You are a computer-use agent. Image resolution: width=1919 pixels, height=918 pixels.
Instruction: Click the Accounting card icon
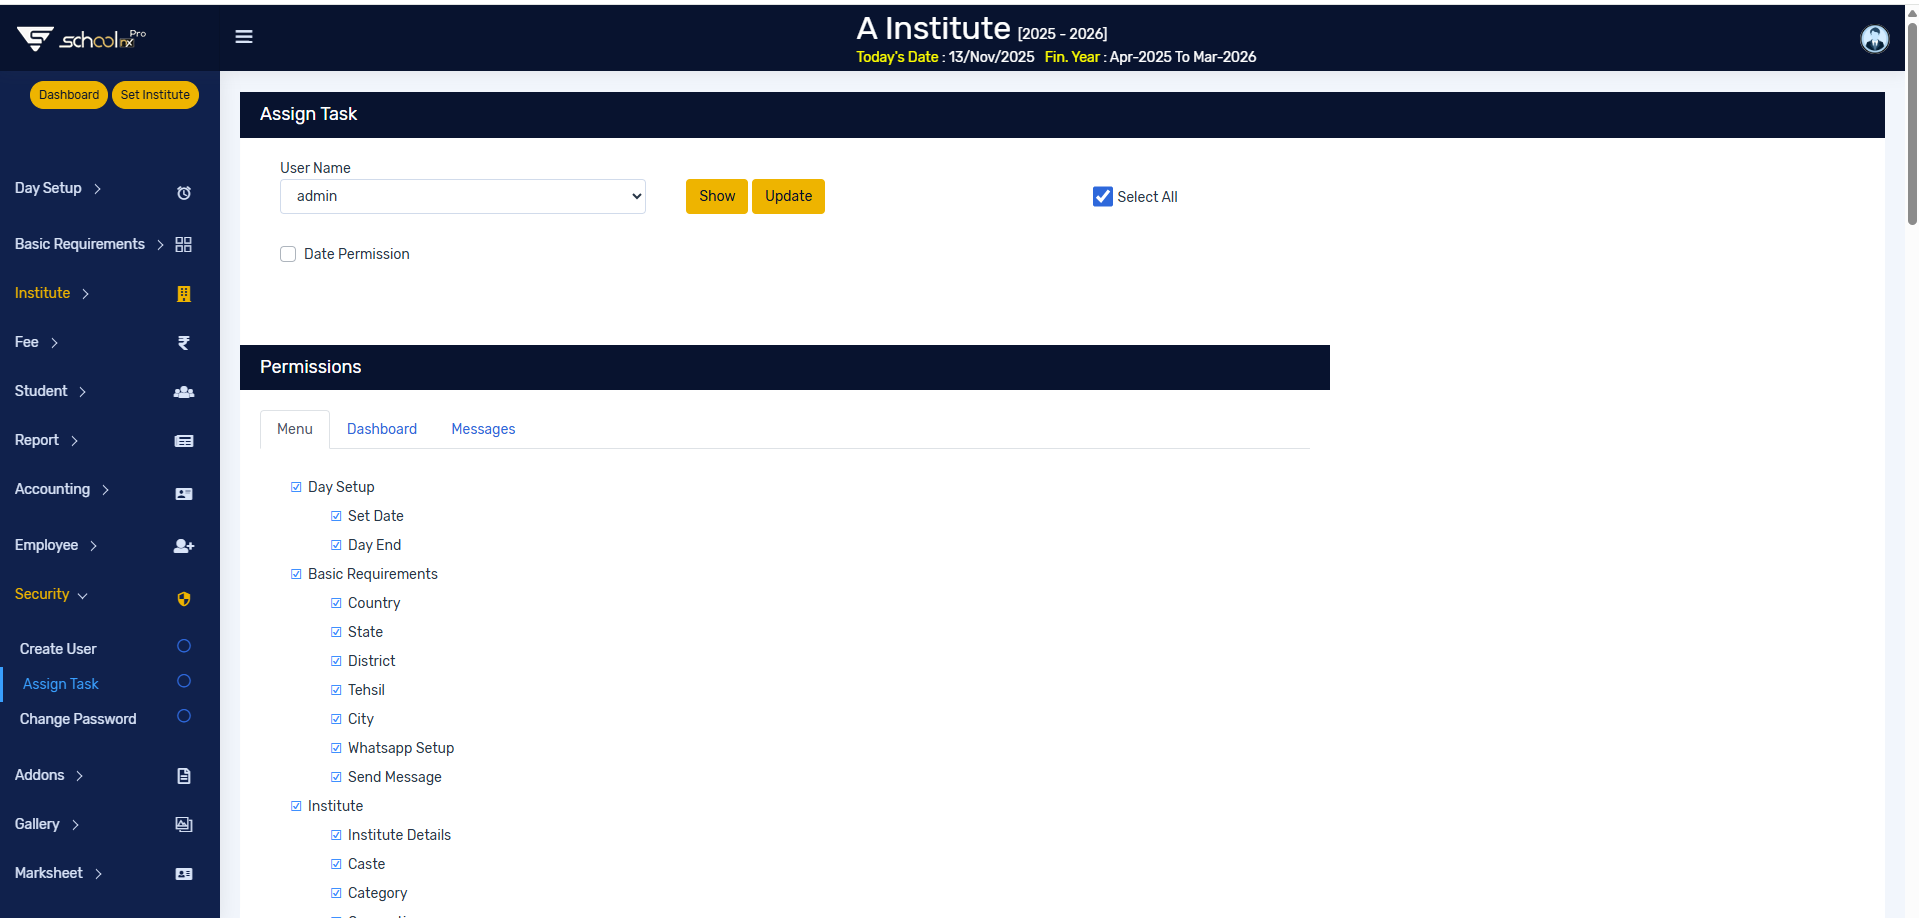[184, 494]
